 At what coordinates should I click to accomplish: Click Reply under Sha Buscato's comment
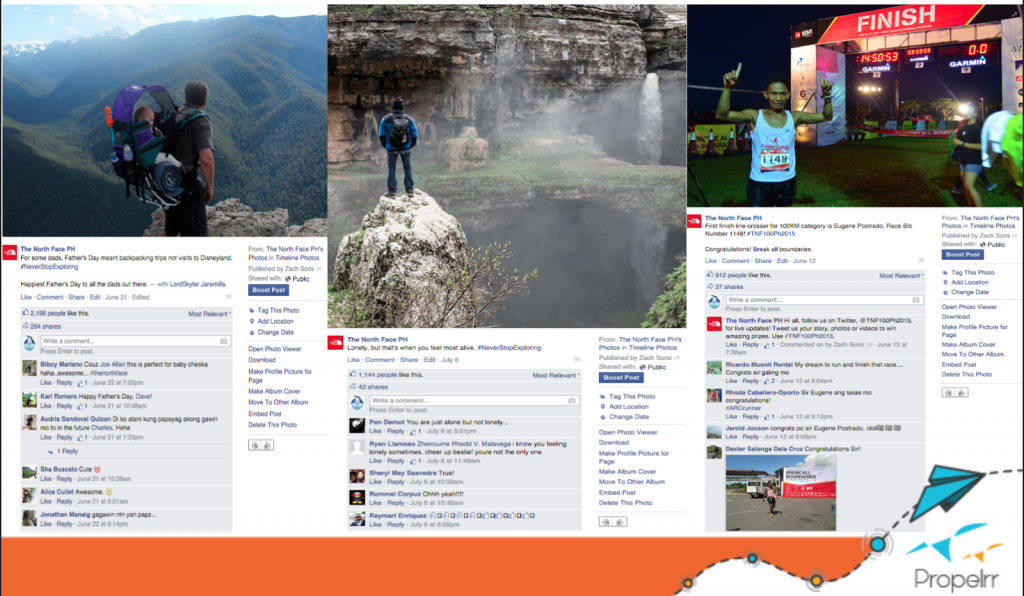coord(64,478)
